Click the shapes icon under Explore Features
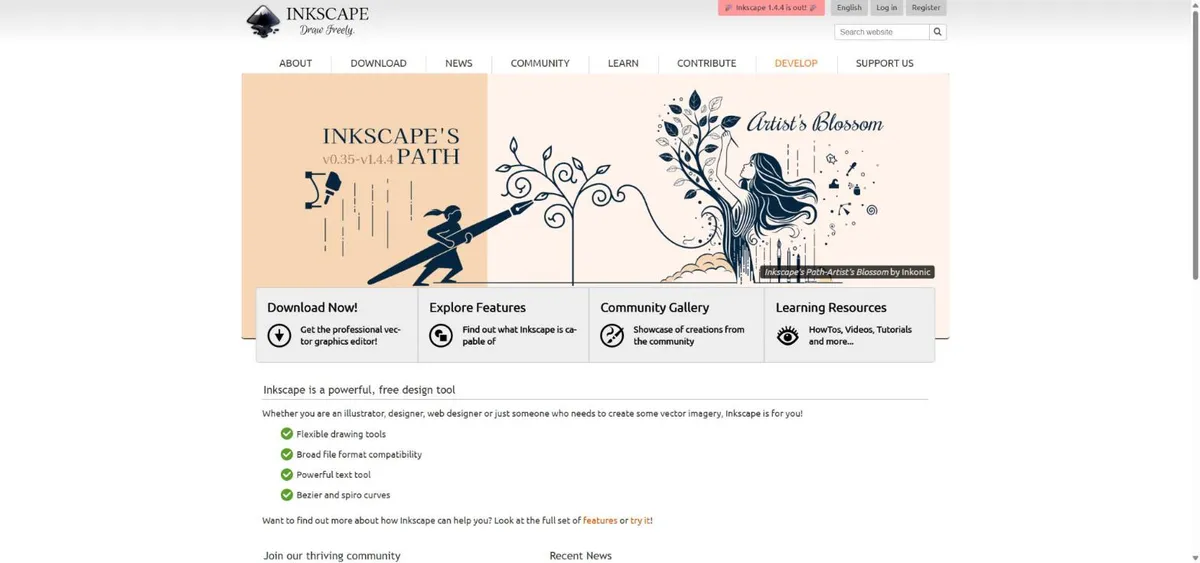1200x563 pixels. coord(441,336)
